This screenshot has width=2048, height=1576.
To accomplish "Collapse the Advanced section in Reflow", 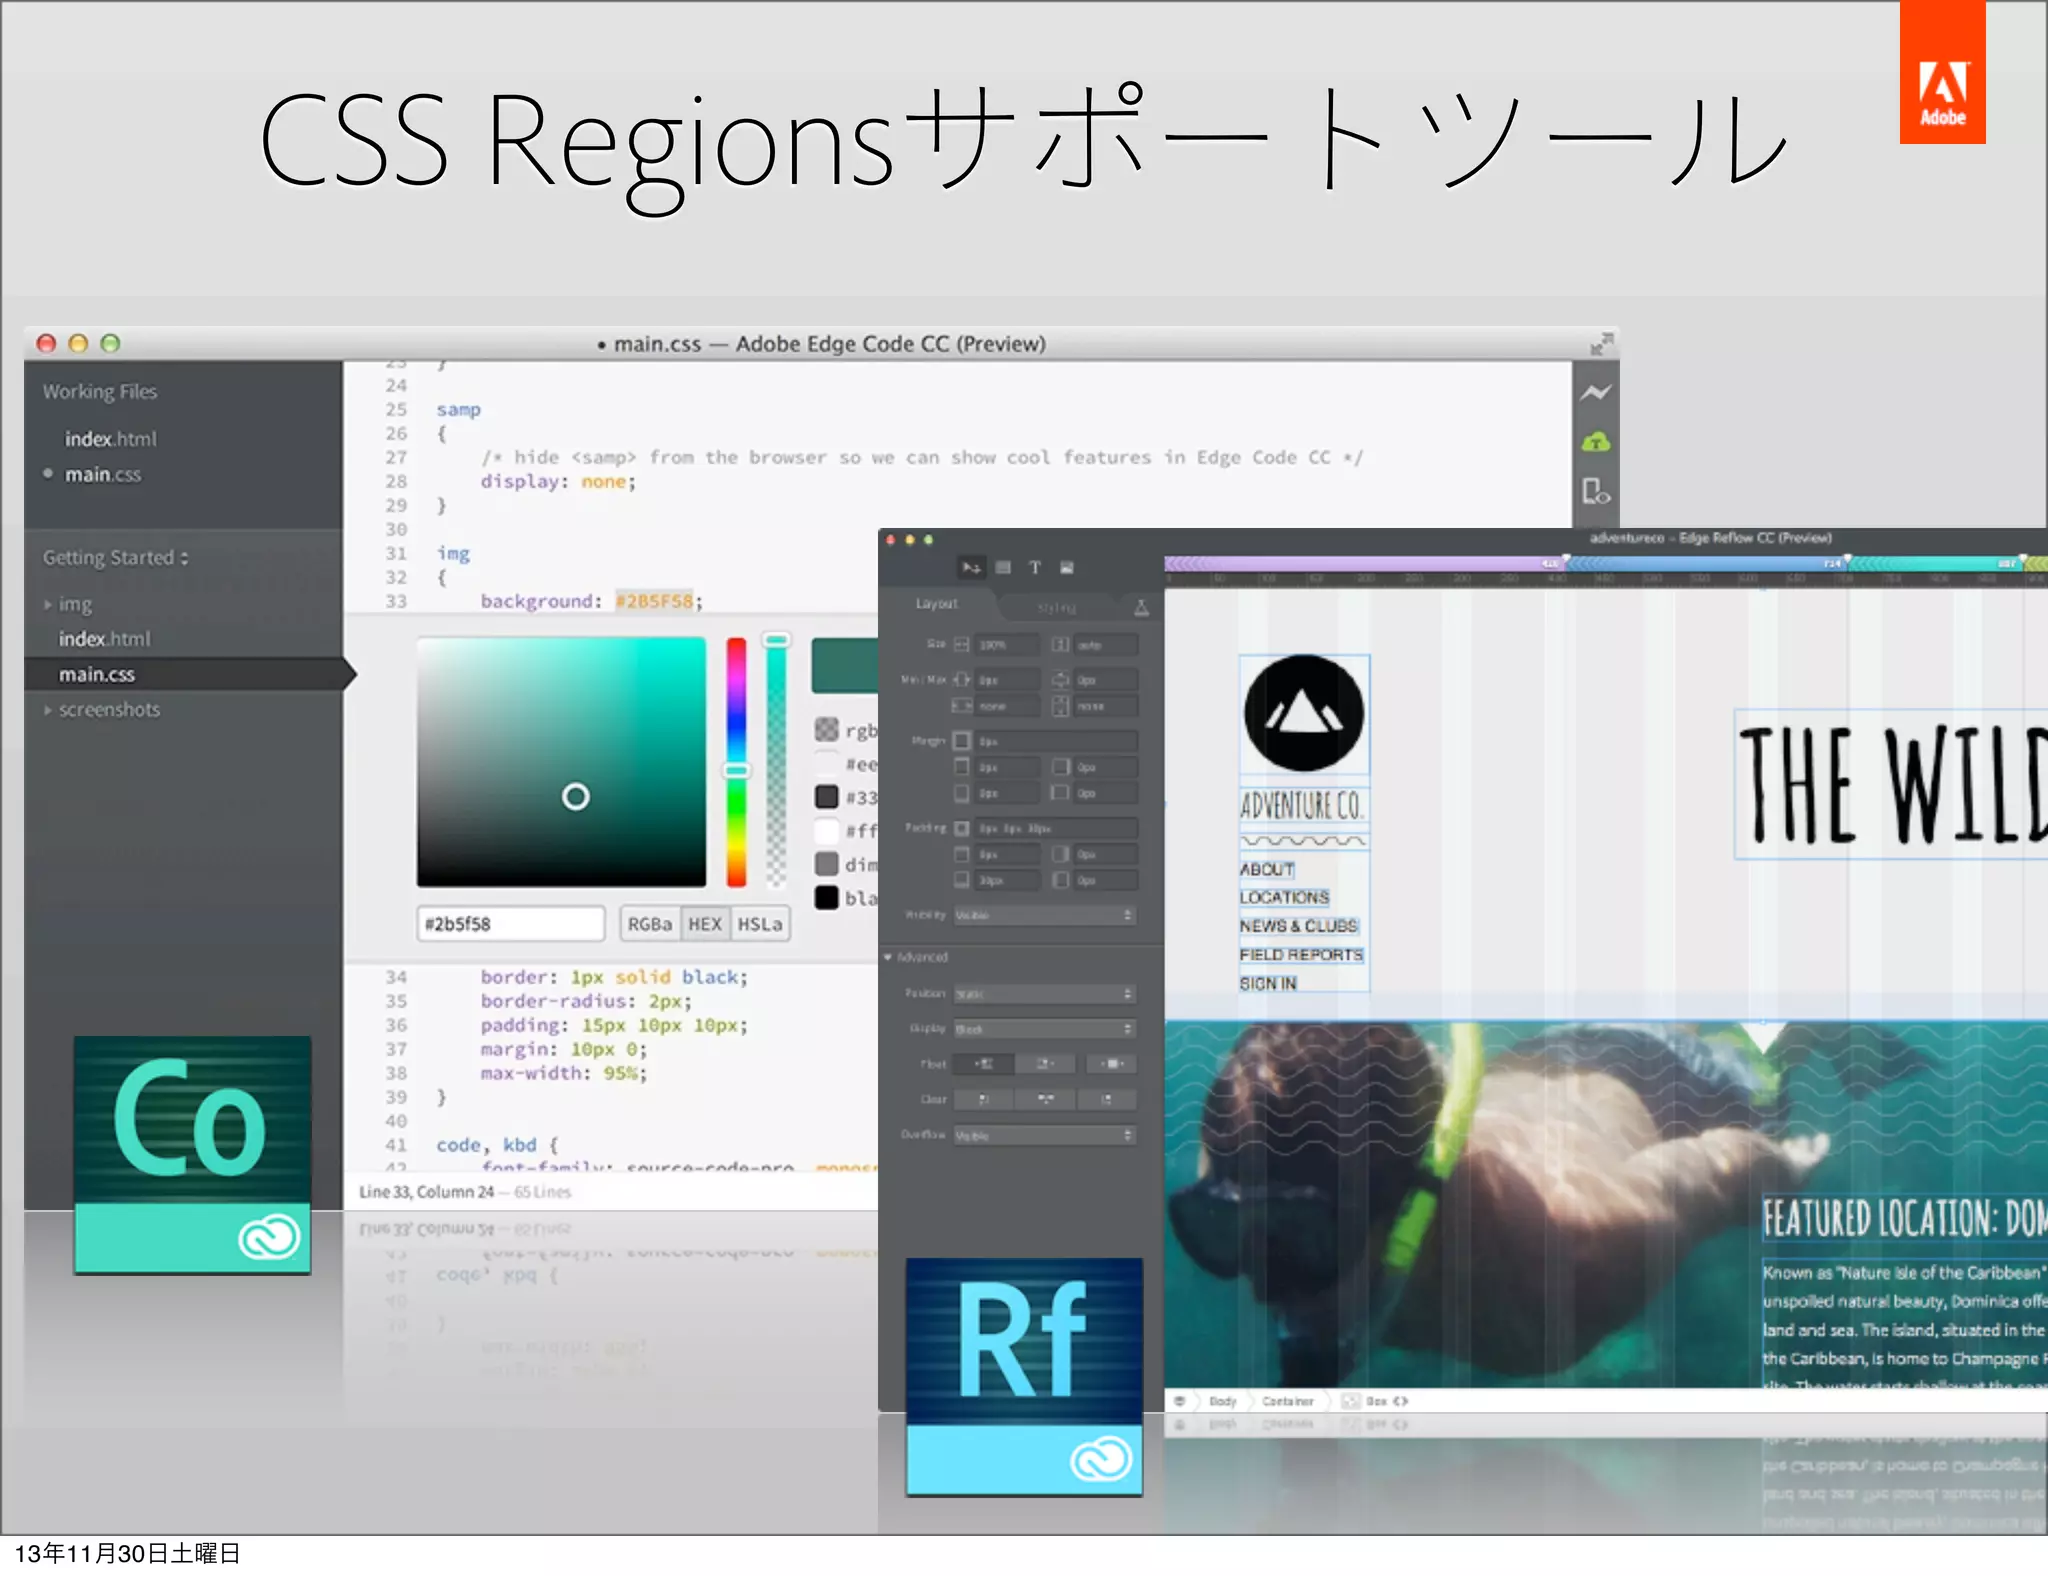I will point(887,957).
